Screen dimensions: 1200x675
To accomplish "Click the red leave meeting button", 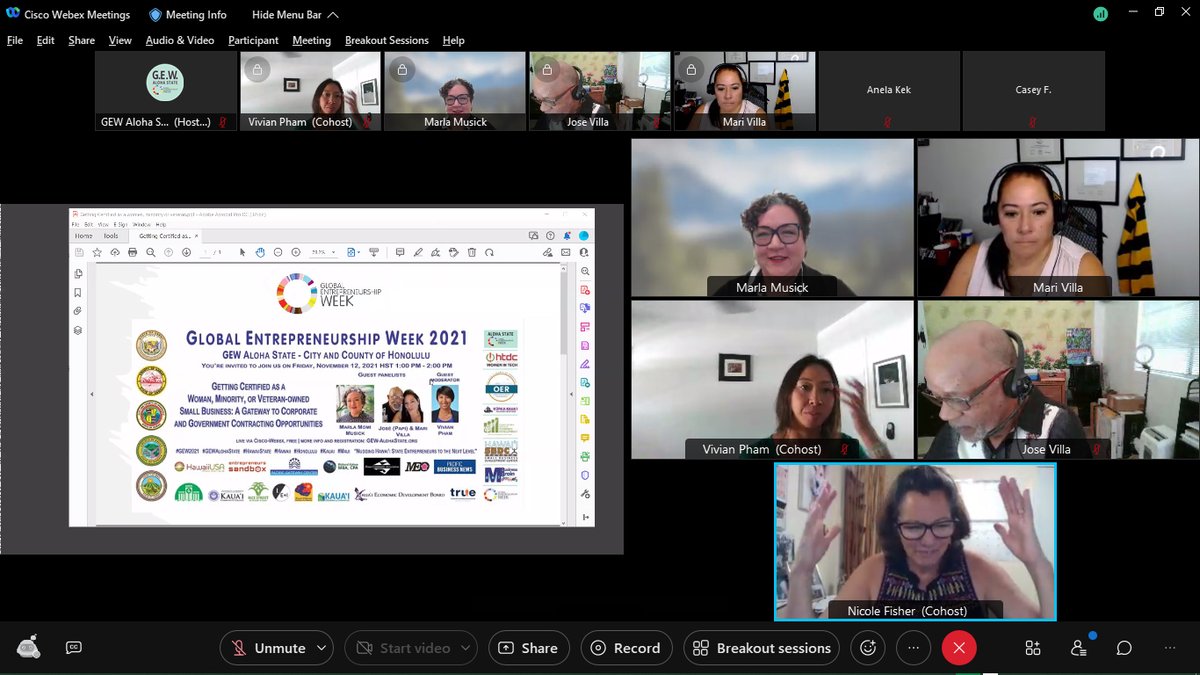I will 958,648.
